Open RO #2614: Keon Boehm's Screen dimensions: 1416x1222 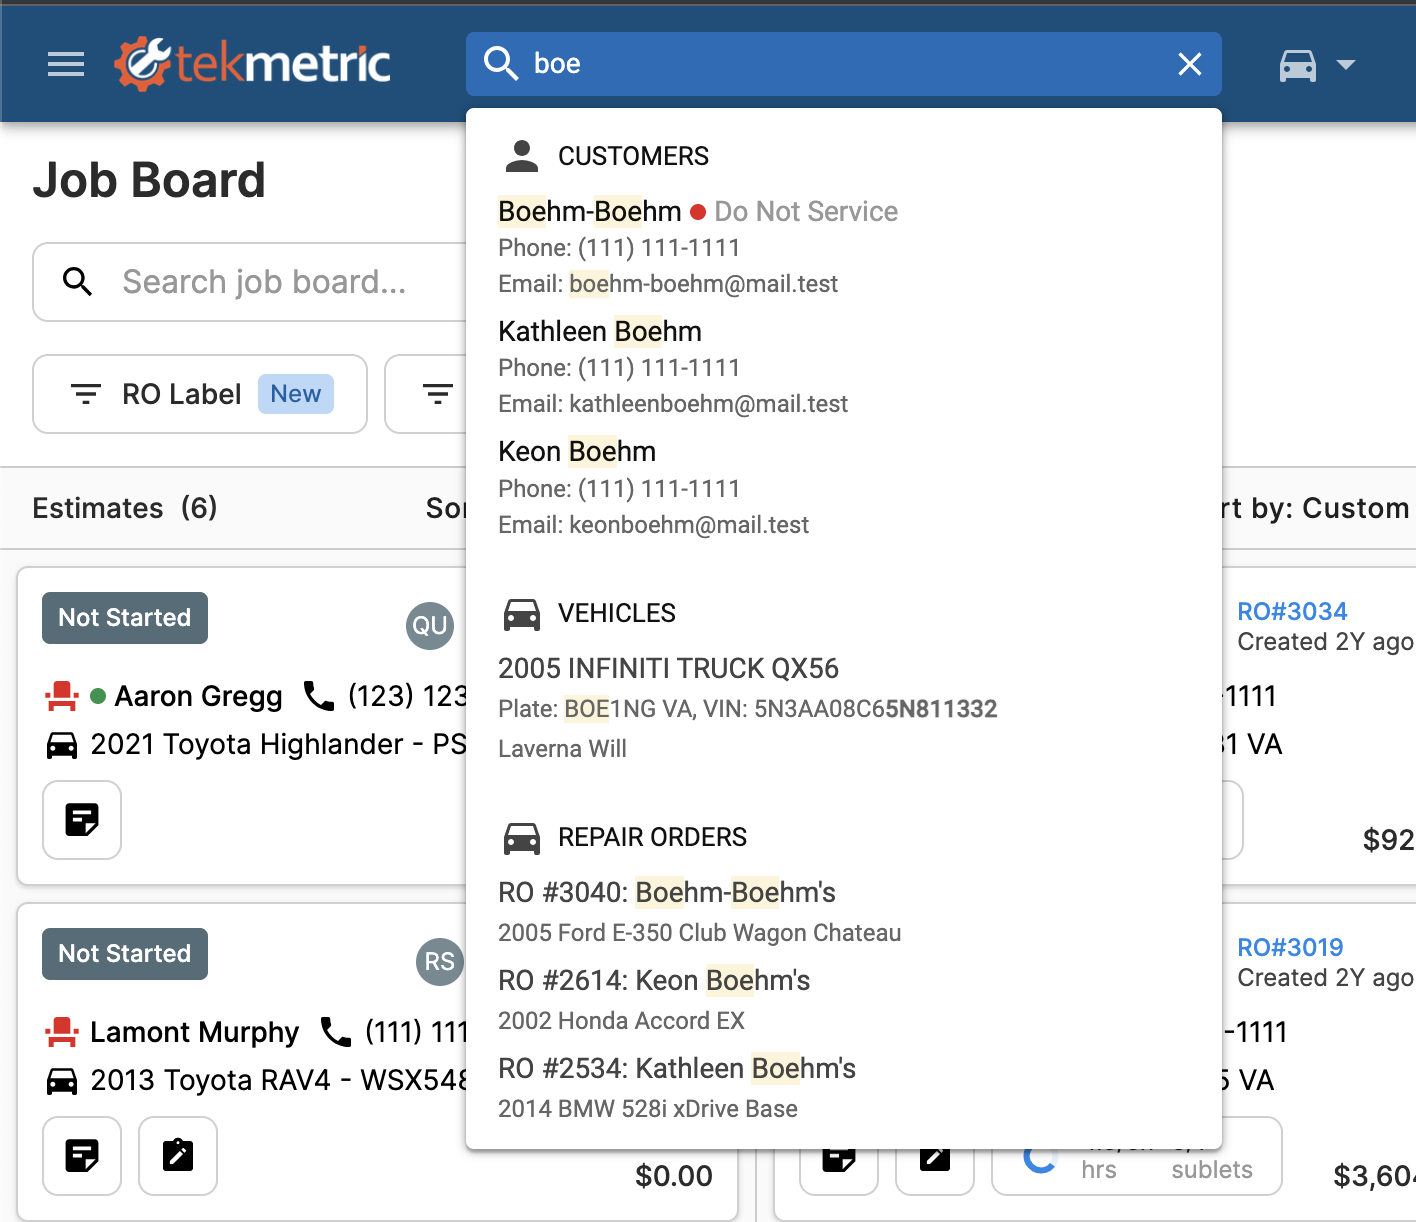pos(654,981)
